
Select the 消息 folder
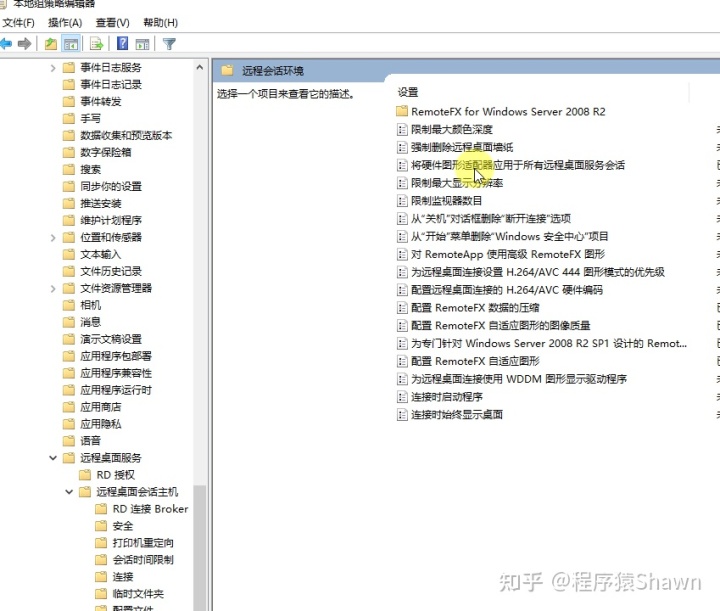[90, 322]
